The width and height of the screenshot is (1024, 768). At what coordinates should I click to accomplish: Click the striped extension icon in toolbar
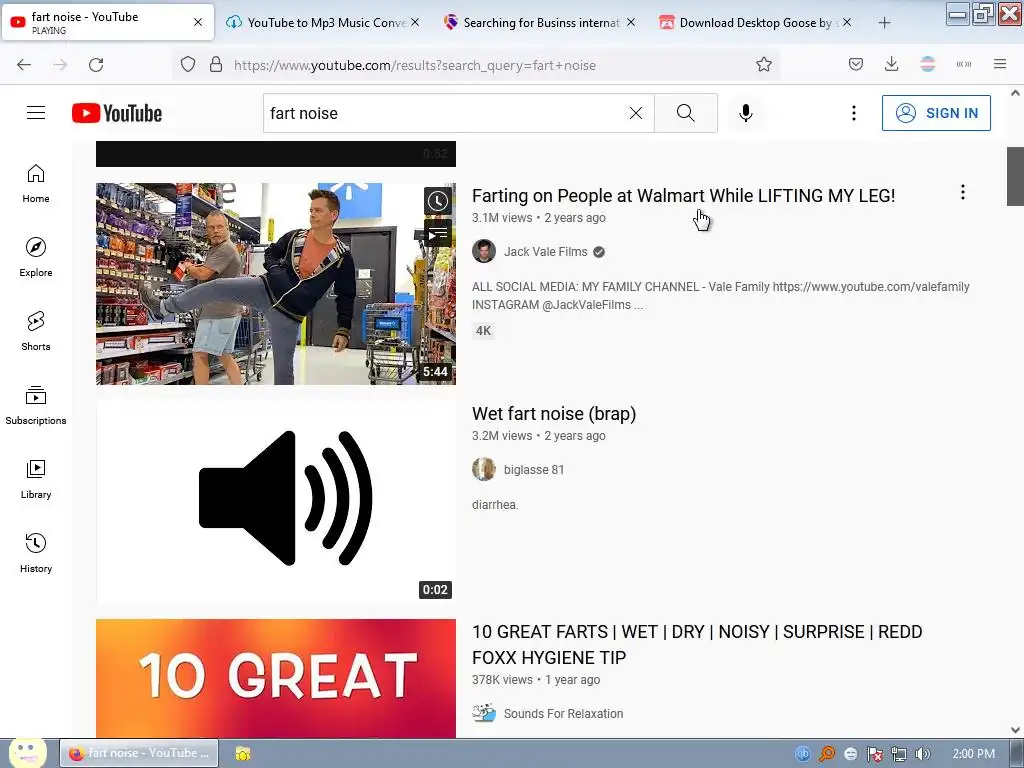[x=927, y=64]
